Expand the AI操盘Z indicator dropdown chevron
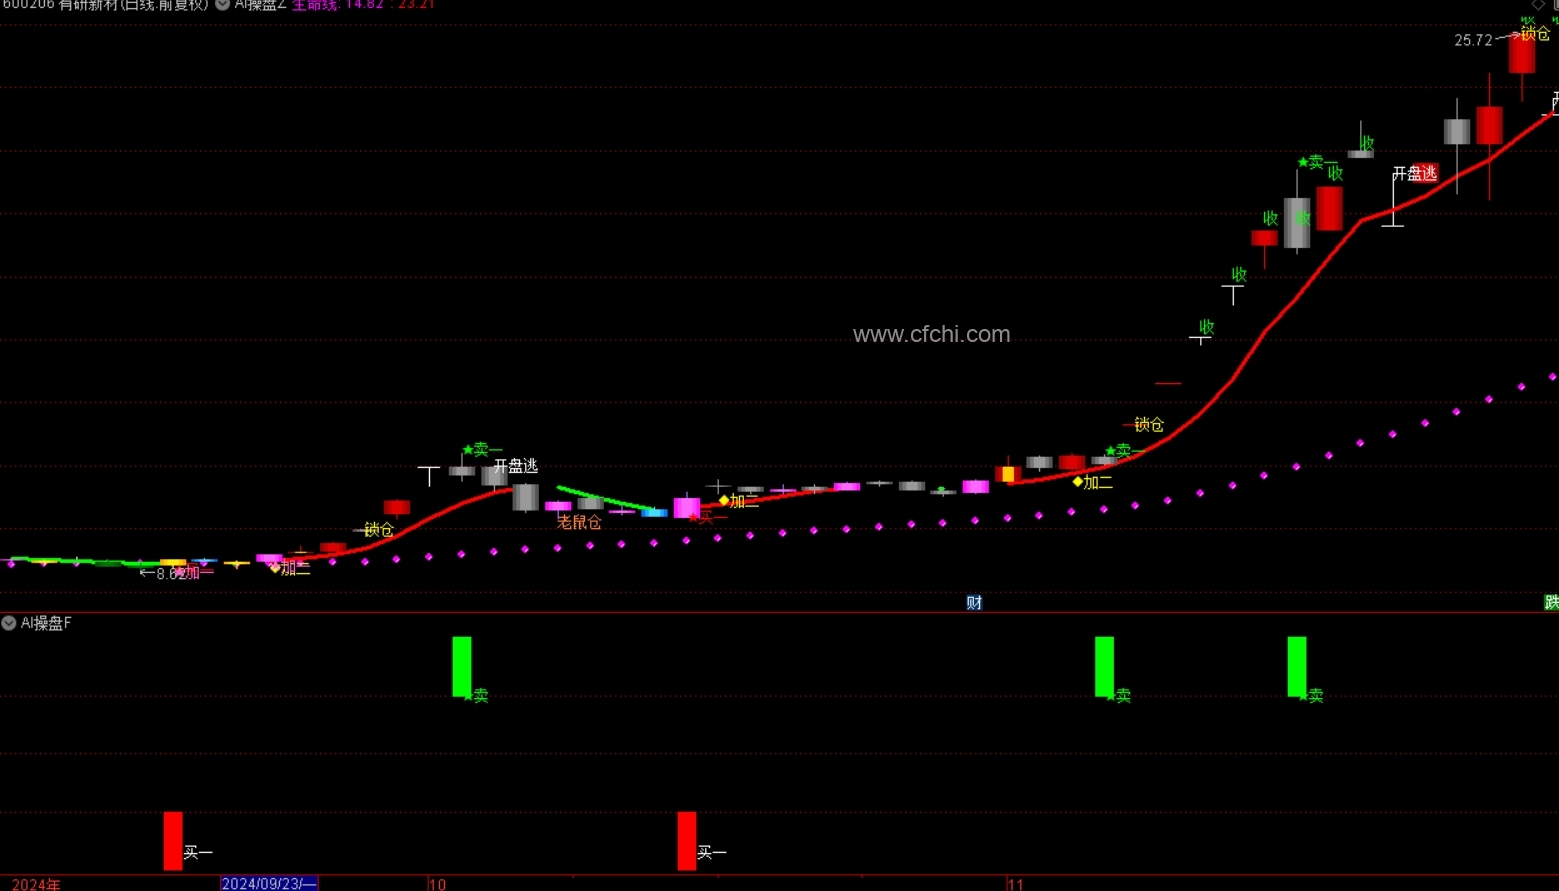The width and height of the screenshot is (1559, 891). coord(223,4)
